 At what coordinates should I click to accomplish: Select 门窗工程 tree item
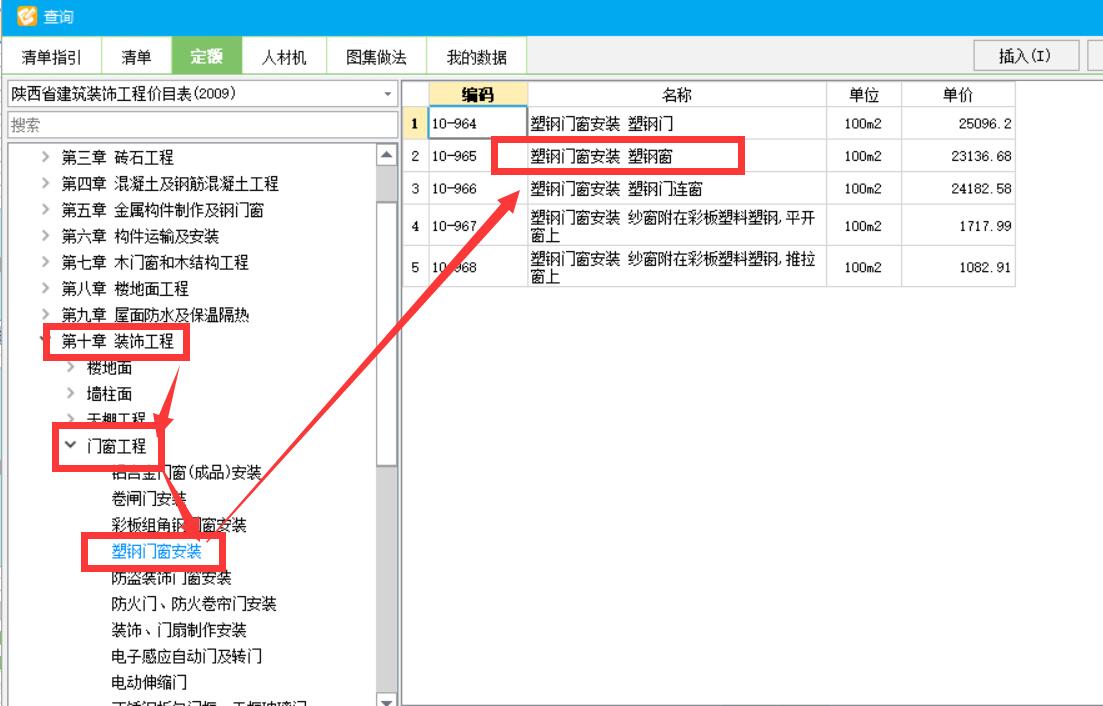click(116, 446)
